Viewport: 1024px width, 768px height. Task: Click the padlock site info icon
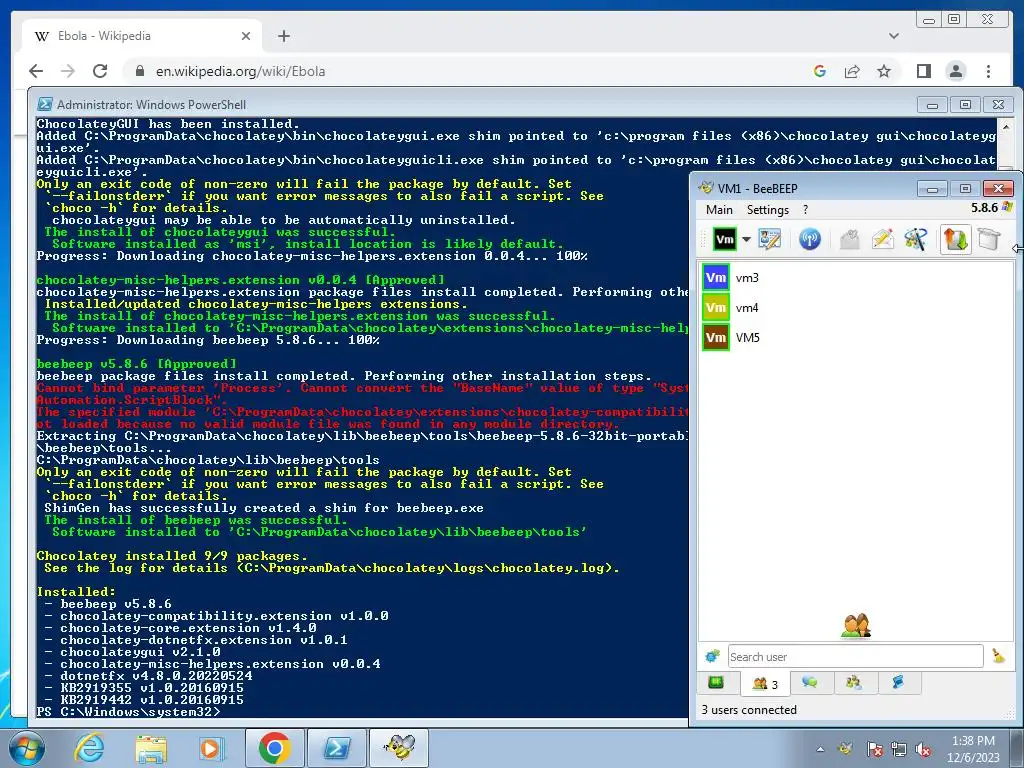(x=140, y=71)
